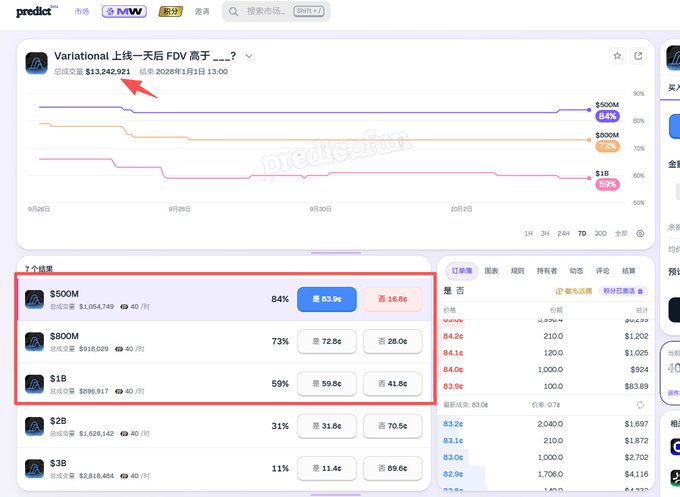
Task: Click the MW badge in header
Action: [x=124, y=11]
